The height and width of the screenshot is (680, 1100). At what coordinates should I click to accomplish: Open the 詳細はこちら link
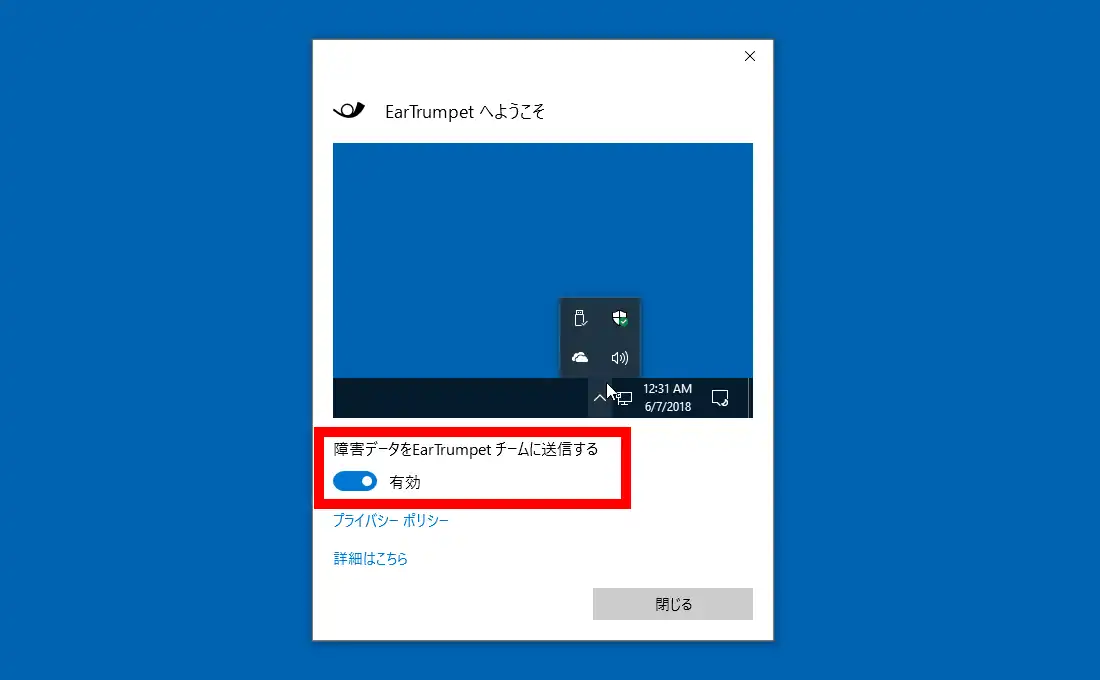point(371,559)
